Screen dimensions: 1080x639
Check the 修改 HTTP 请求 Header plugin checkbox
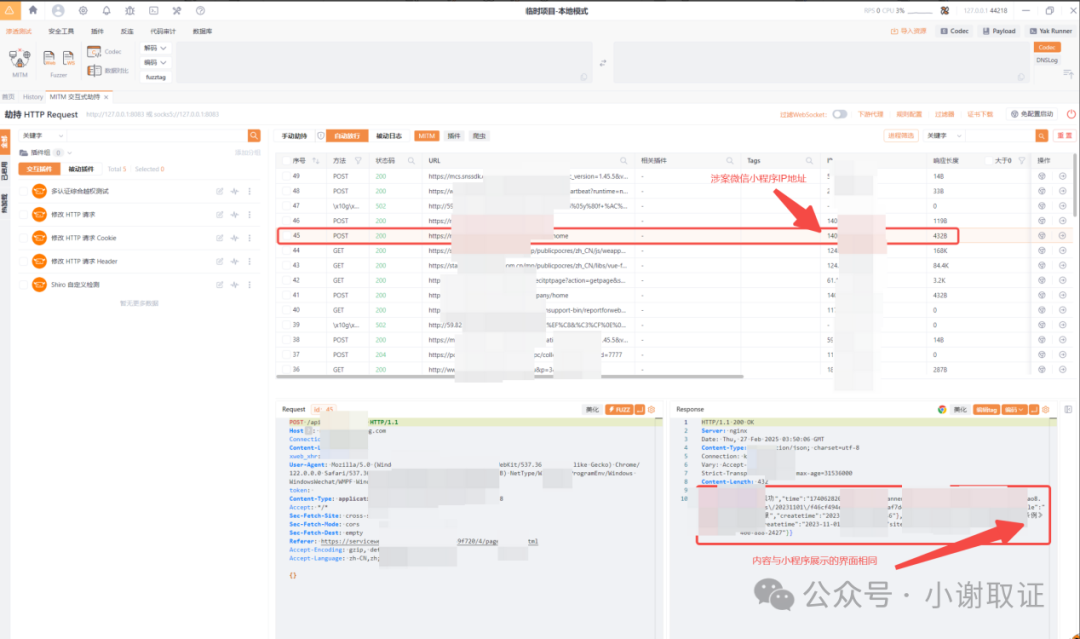pos(23,262)
